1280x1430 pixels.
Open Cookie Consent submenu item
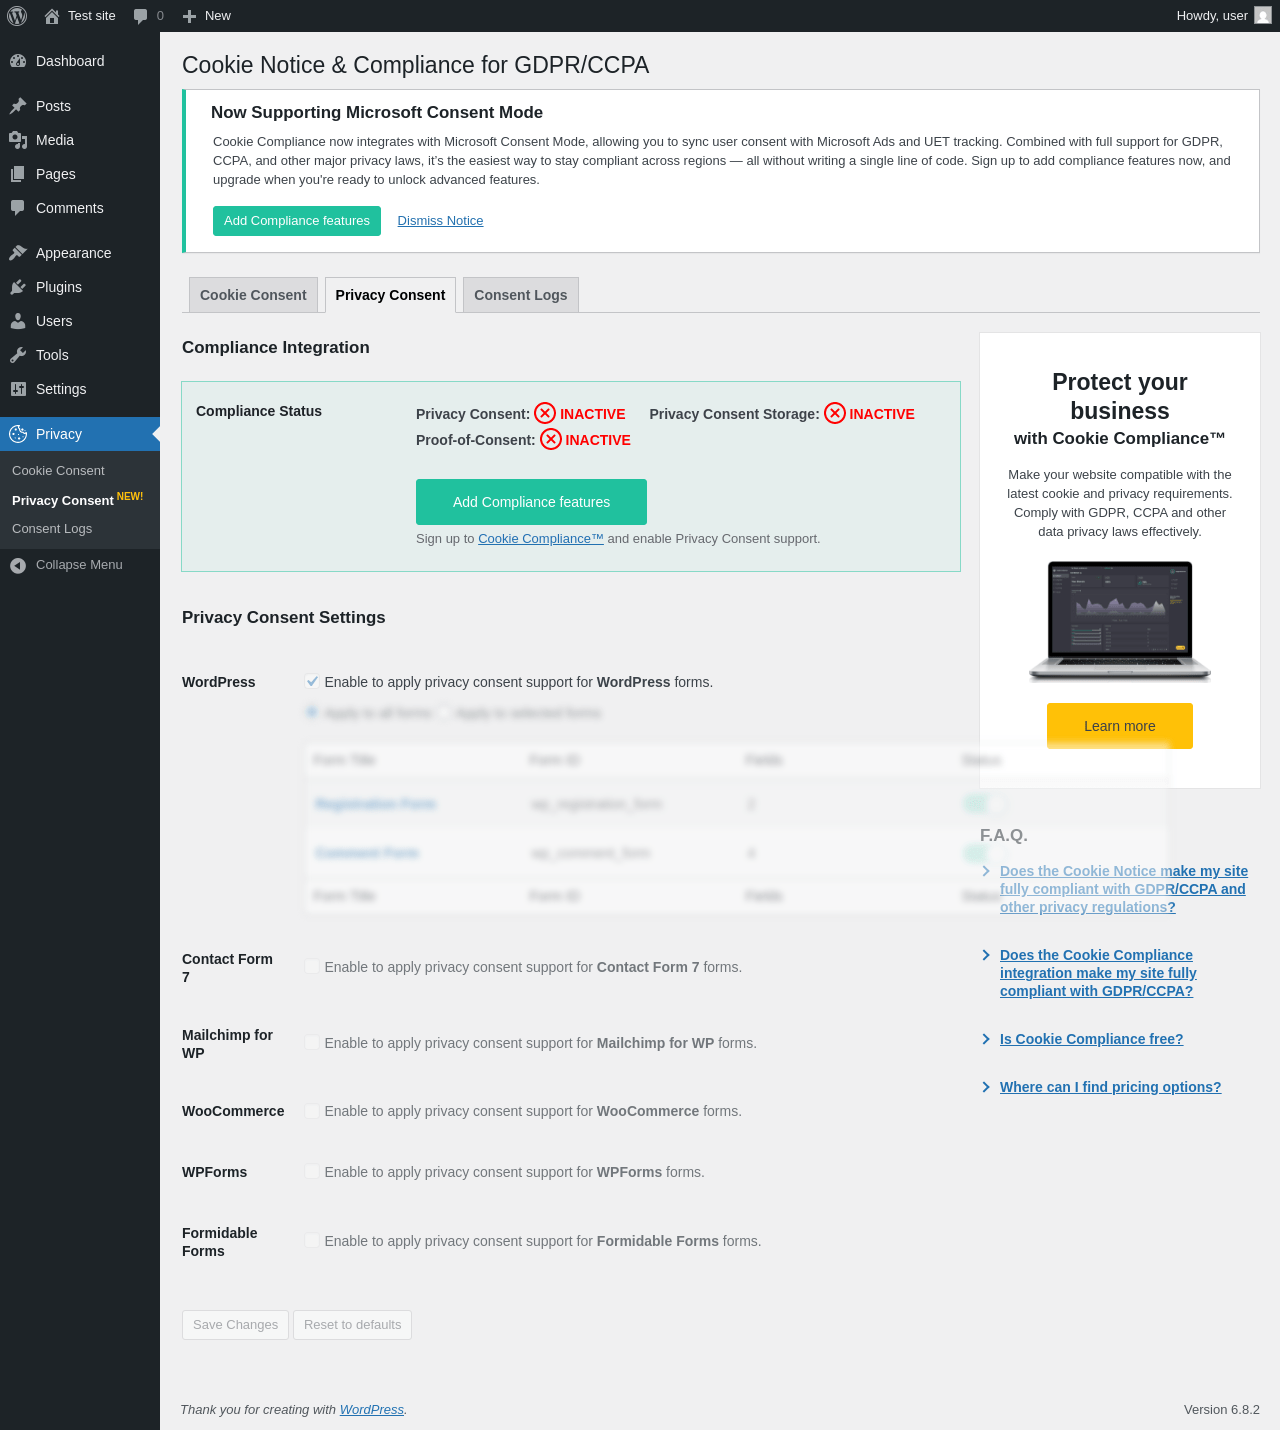click(x=58, y=471)
